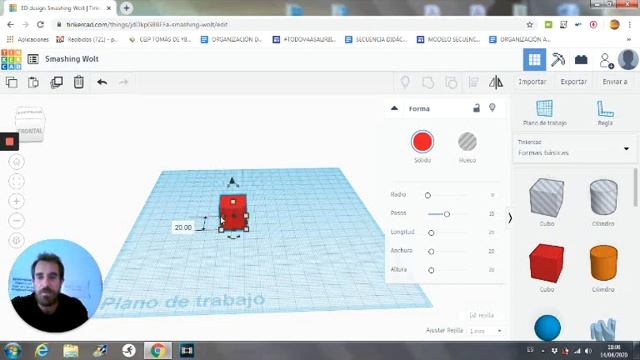Pick the orange Cilindro shape
640x360 pixels.
(603, 263)
